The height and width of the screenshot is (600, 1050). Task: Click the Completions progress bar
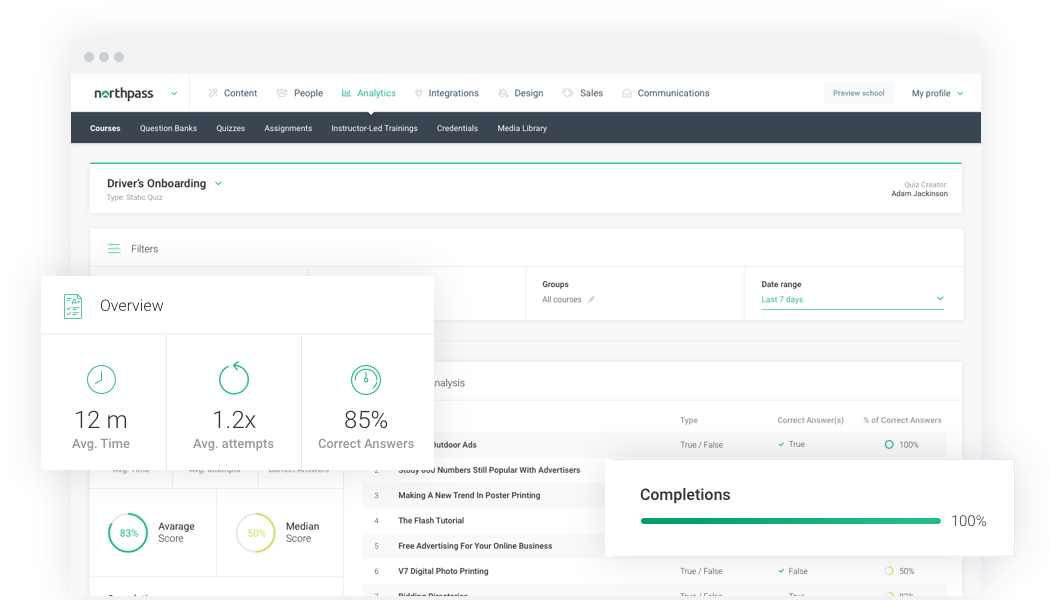[x=790, y=521]
